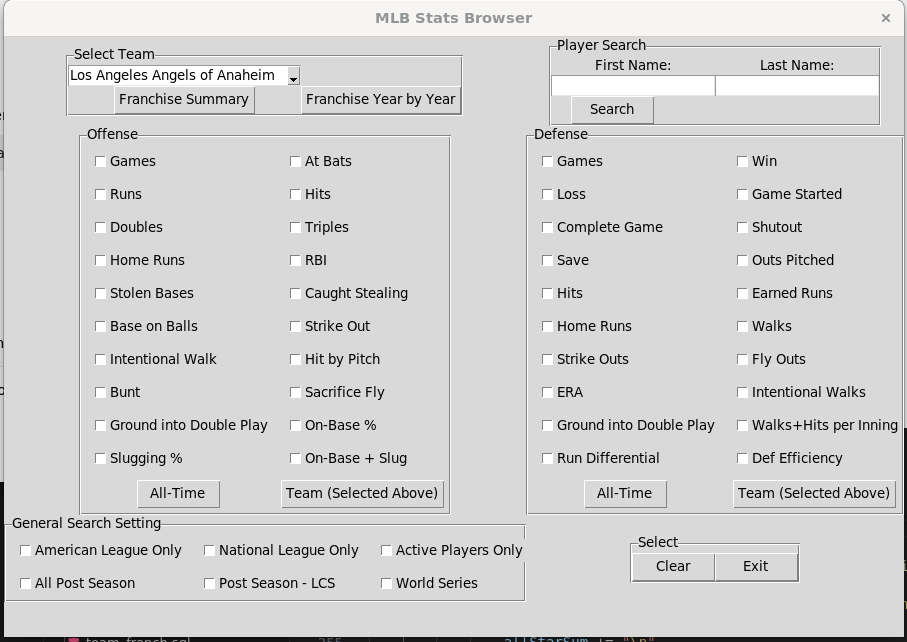
Task: Tick the Stolen Bases checkbox
Action: click(x=100, y=293)
